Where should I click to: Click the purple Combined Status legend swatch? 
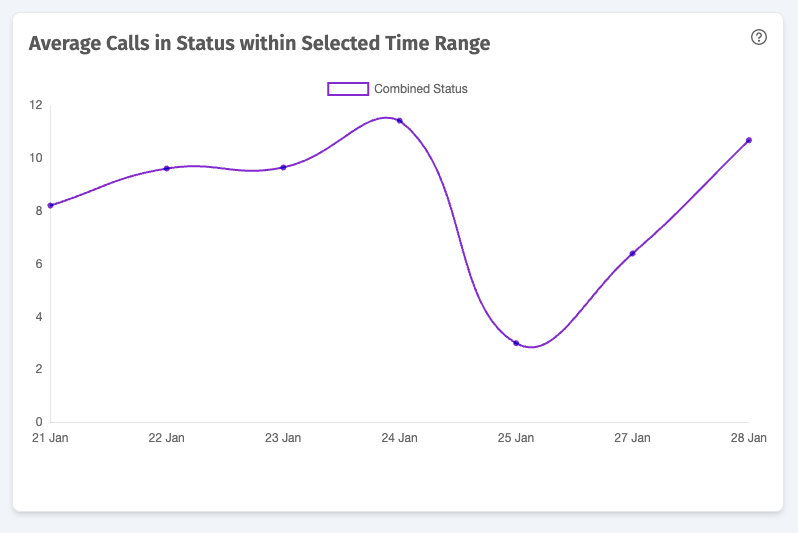click(x=348, y=89)
